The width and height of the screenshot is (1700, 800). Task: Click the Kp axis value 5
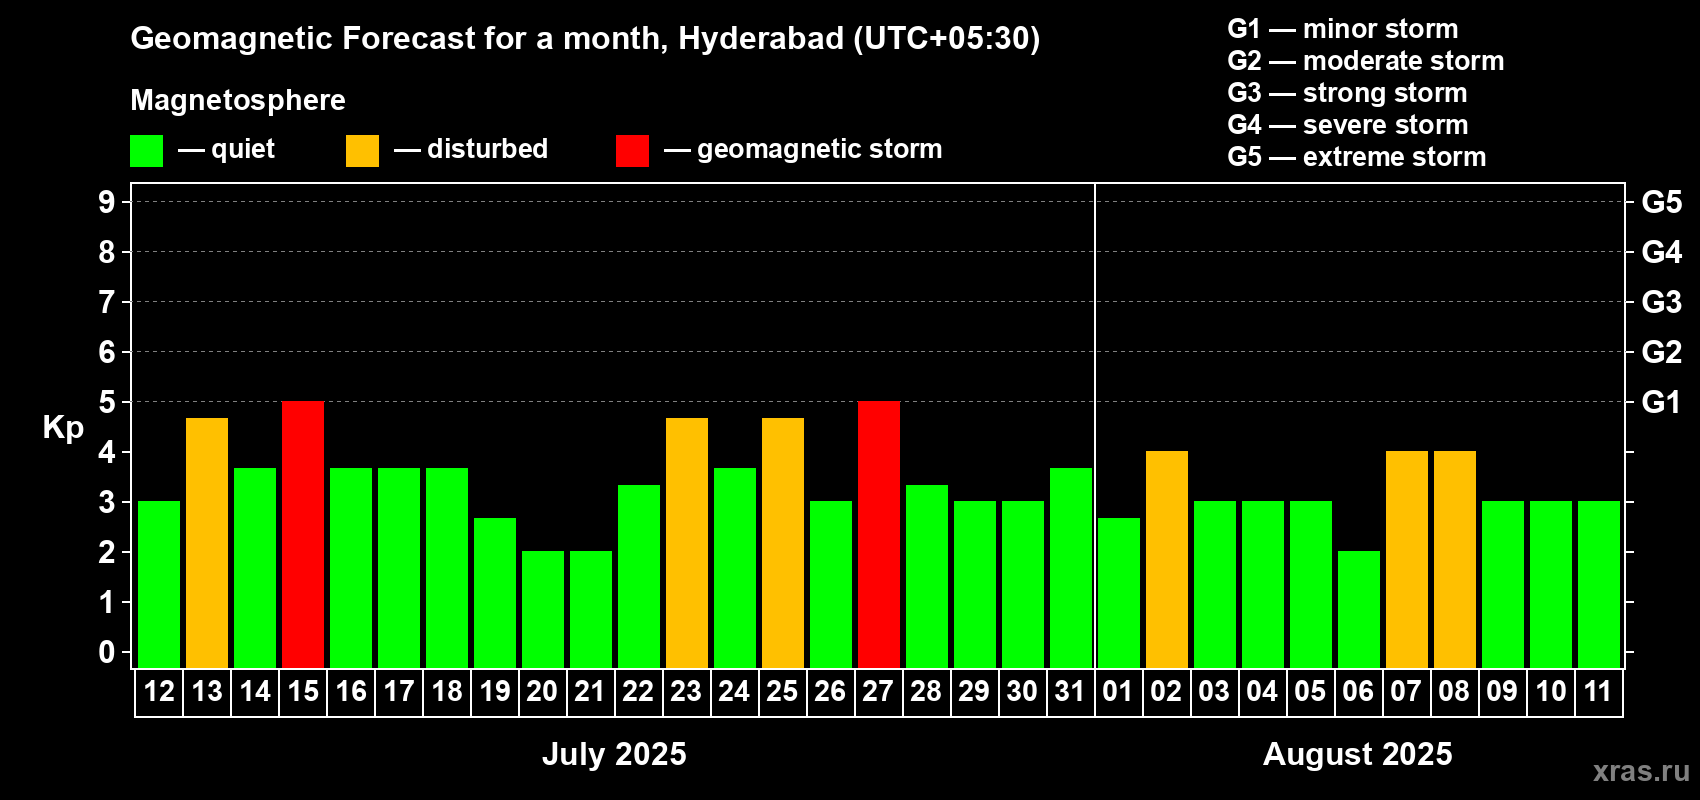pos(107,402)
